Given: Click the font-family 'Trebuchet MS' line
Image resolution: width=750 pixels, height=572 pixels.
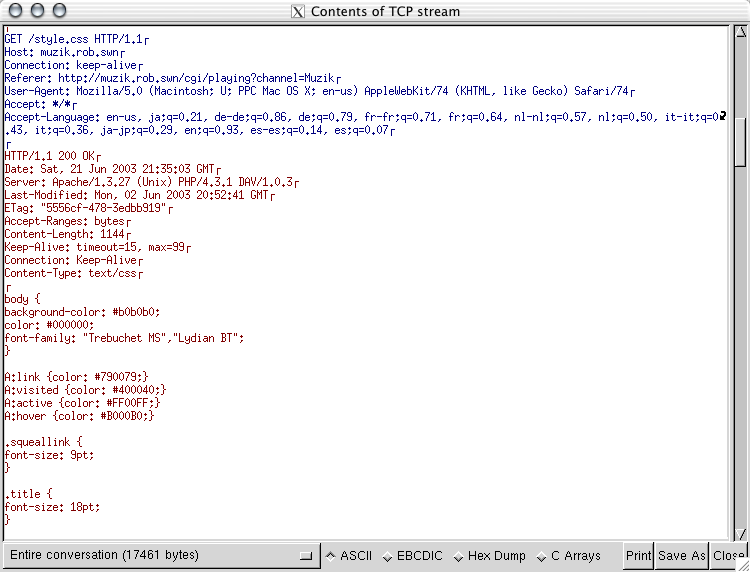Looking at the screenshot, I should click(124, 338).
